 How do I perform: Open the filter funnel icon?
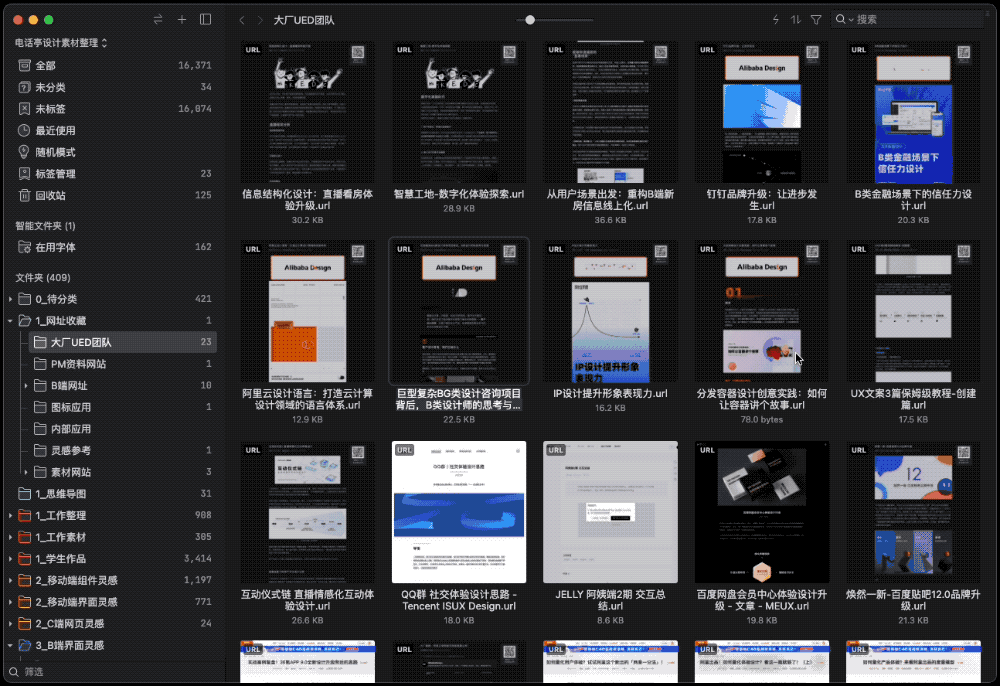coord(816,20)
